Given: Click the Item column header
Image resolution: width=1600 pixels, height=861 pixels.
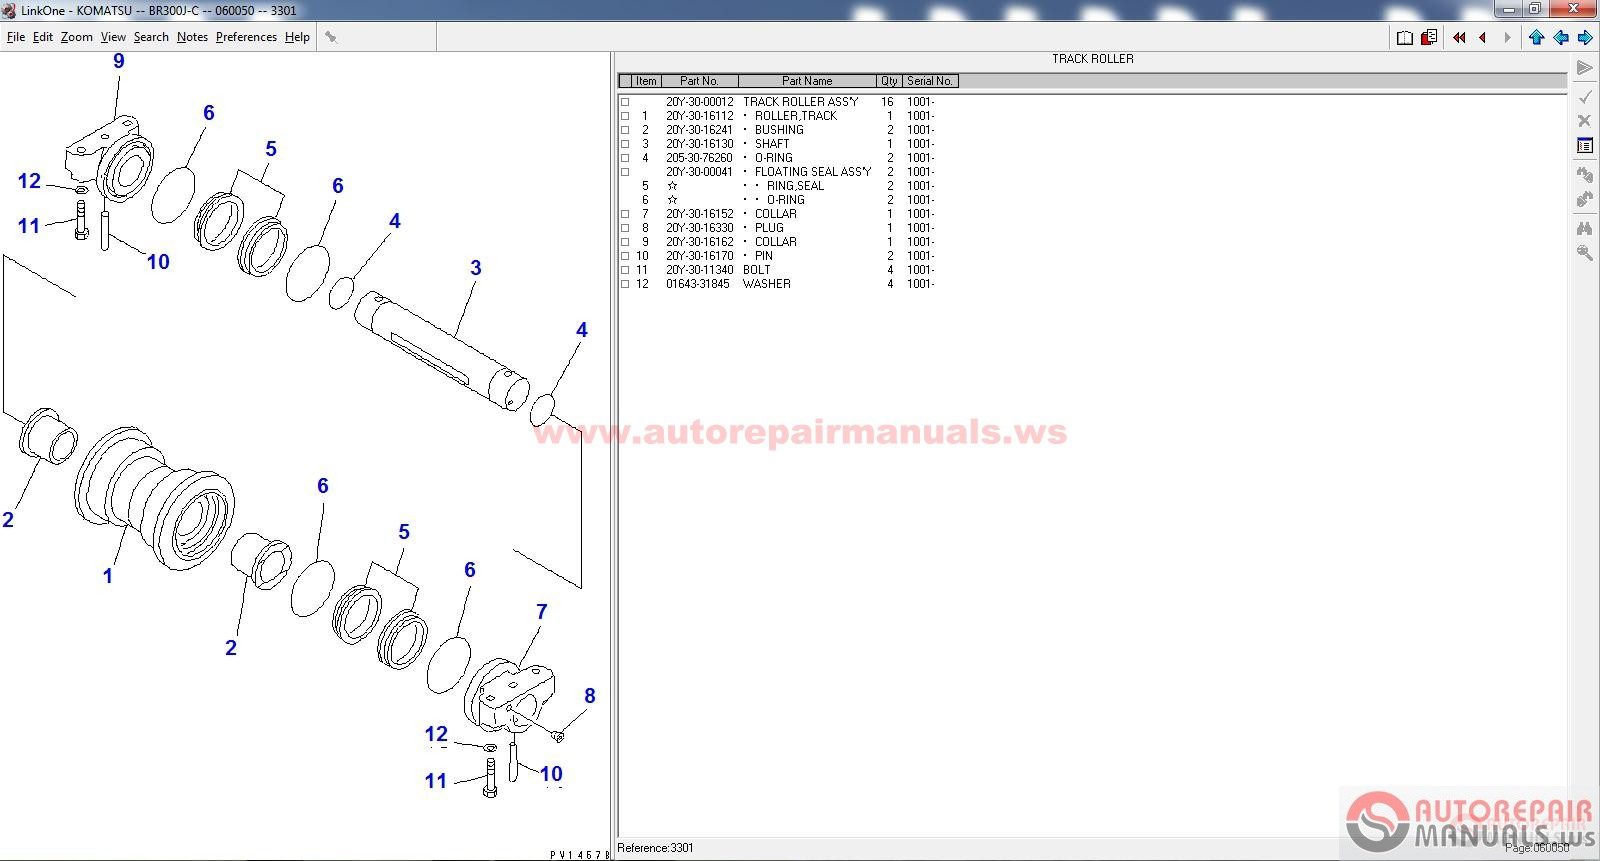Looking at the screenshot, I should [x=646, y=81].
